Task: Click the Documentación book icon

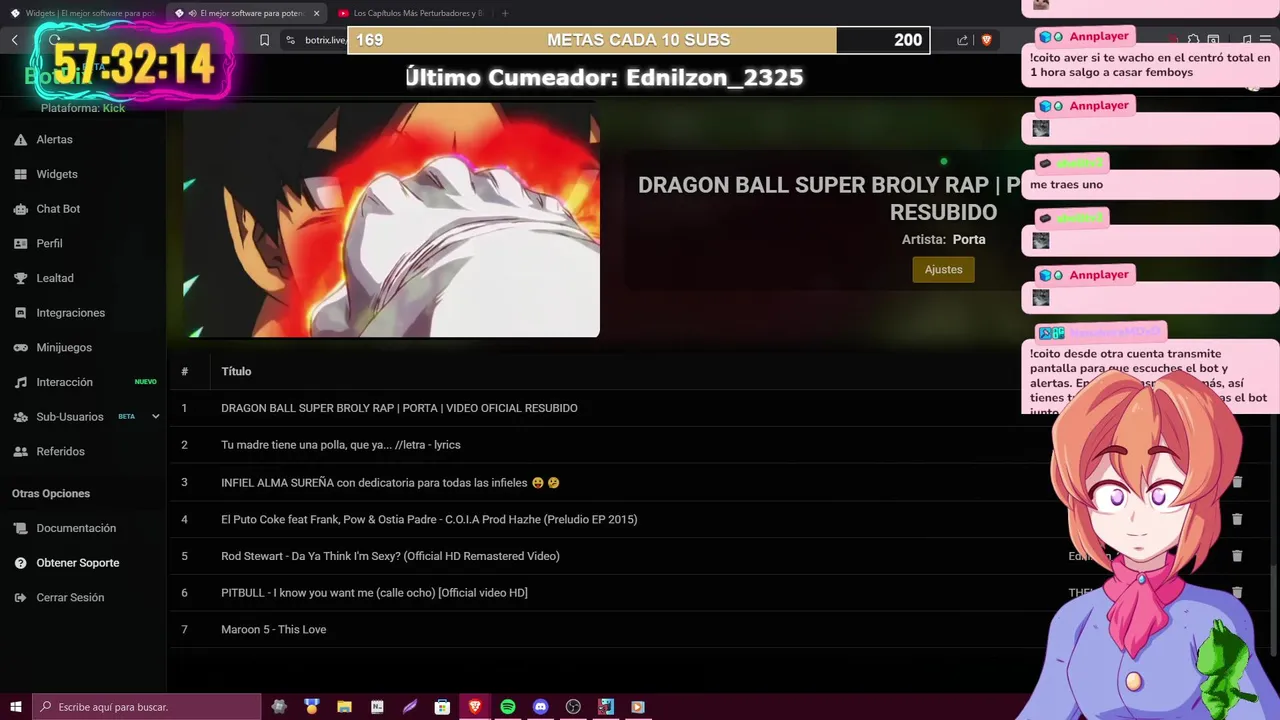Action: (20, 528)
